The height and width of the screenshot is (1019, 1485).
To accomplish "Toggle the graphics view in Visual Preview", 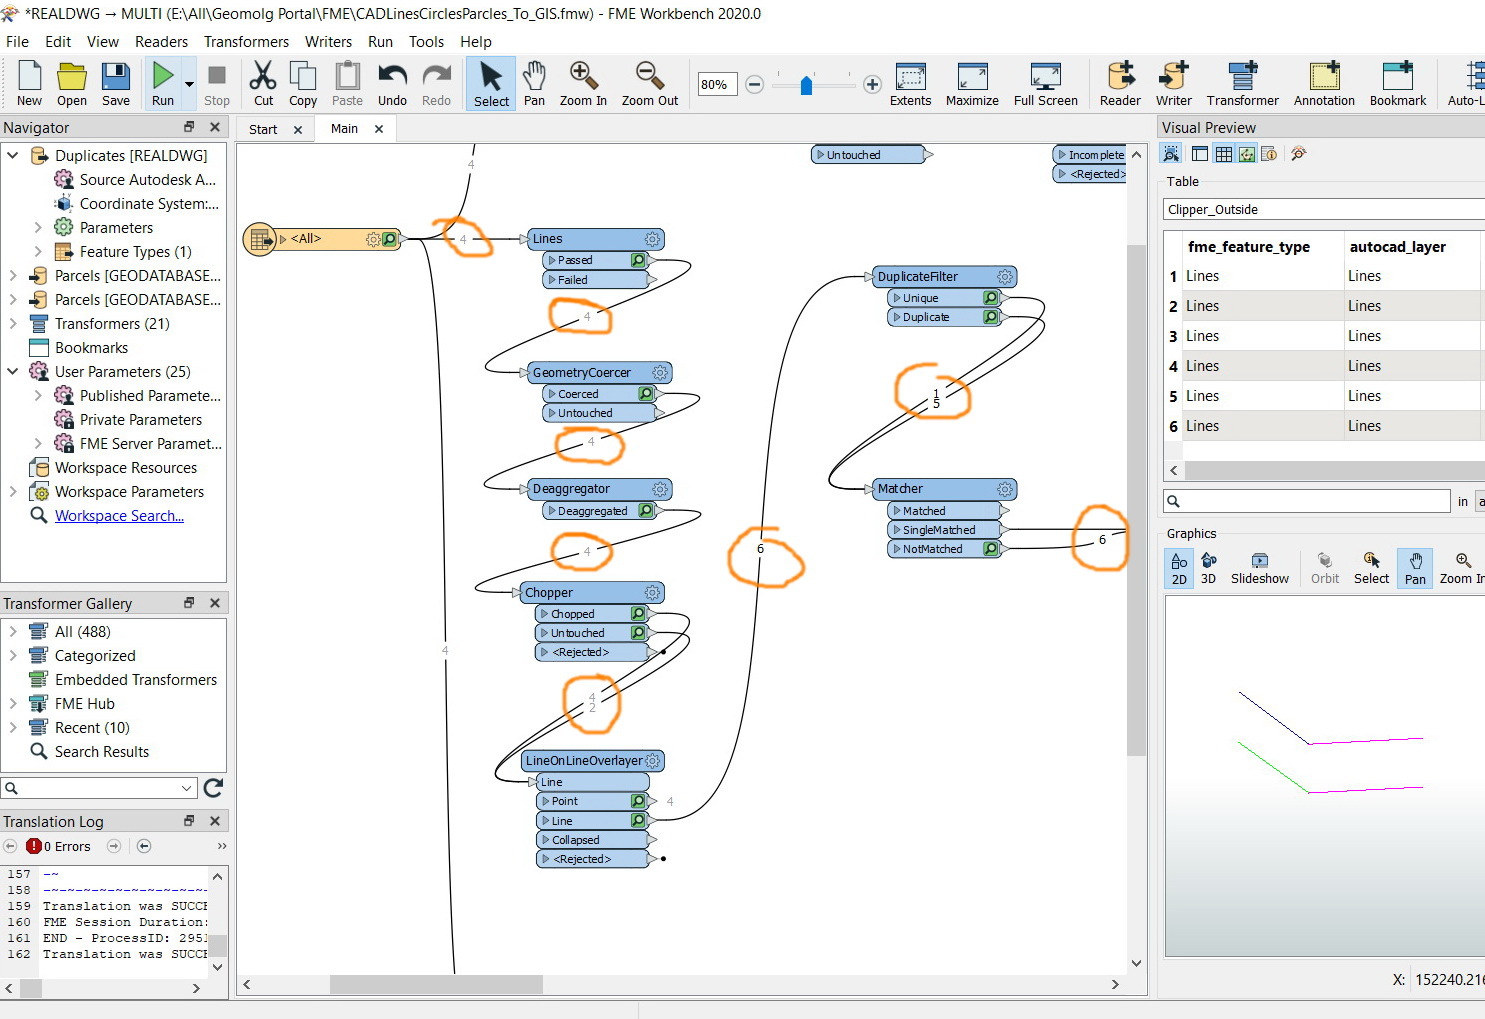I will pos(1246,154).
